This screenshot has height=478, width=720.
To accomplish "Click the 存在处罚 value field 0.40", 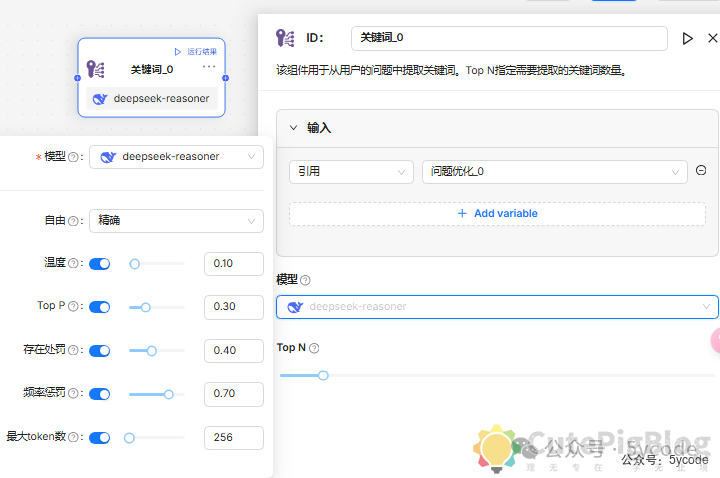I will pyautogui.click(x=234, y=351).
